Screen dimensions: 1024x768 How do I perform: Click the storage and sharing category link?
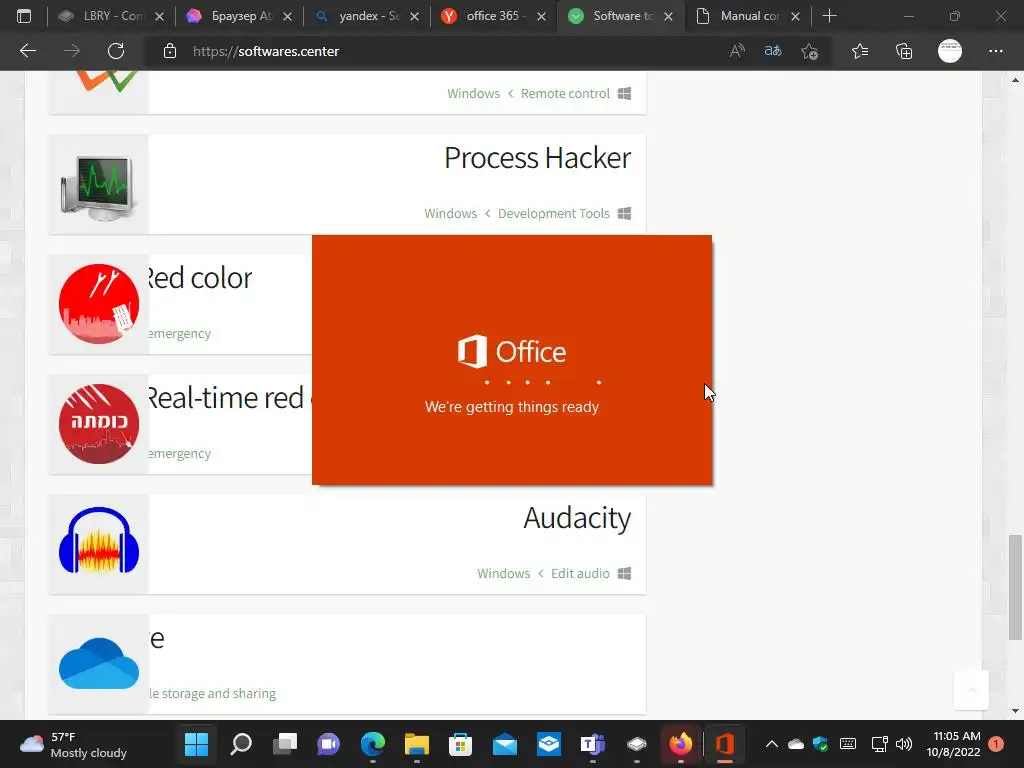click(212, 694)
